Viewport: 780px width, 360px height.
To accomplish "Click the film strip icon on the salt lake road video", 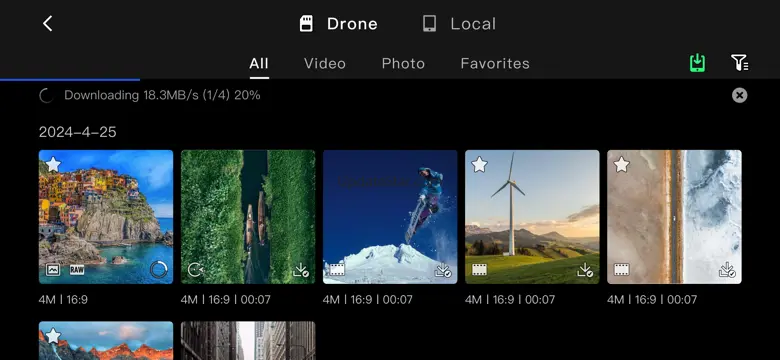I will pyautogui.click(x=622, y=270).
